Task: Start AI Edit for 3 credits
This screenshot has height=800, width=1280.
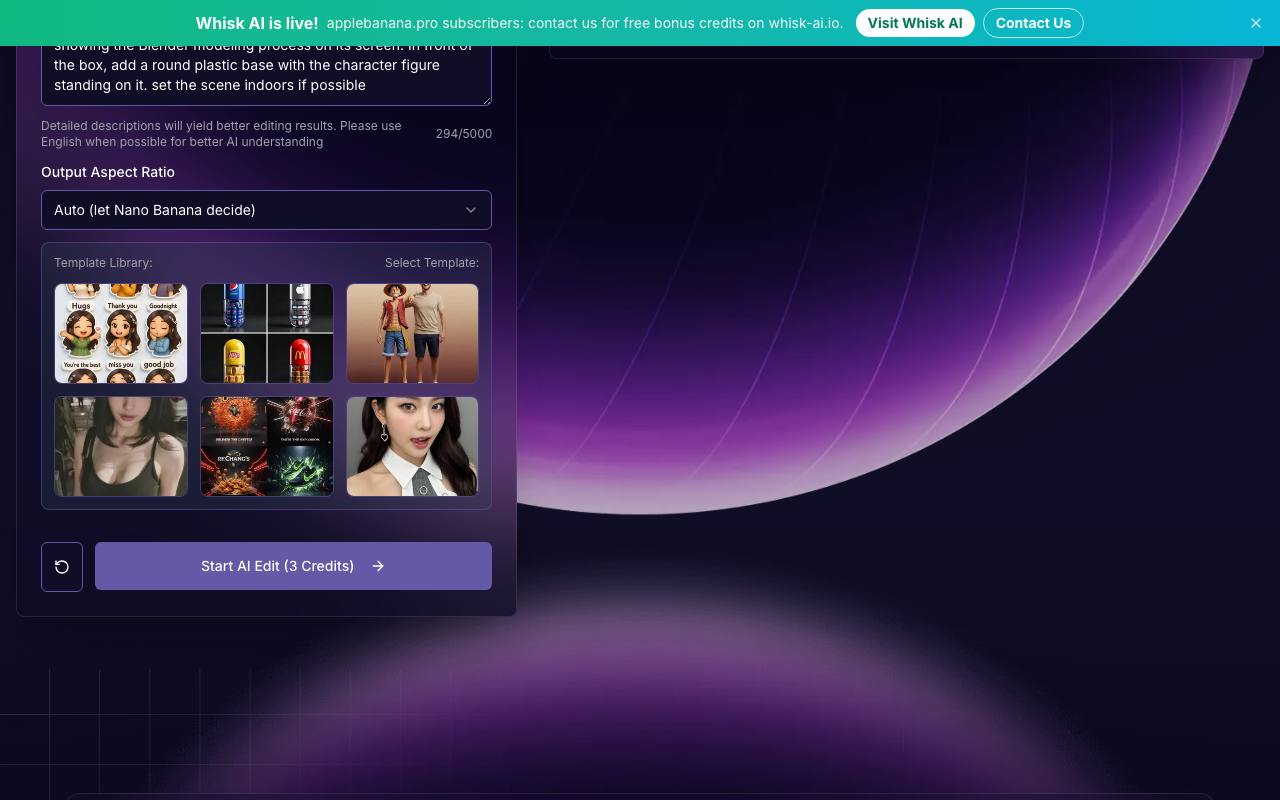Action: [293, 566]
